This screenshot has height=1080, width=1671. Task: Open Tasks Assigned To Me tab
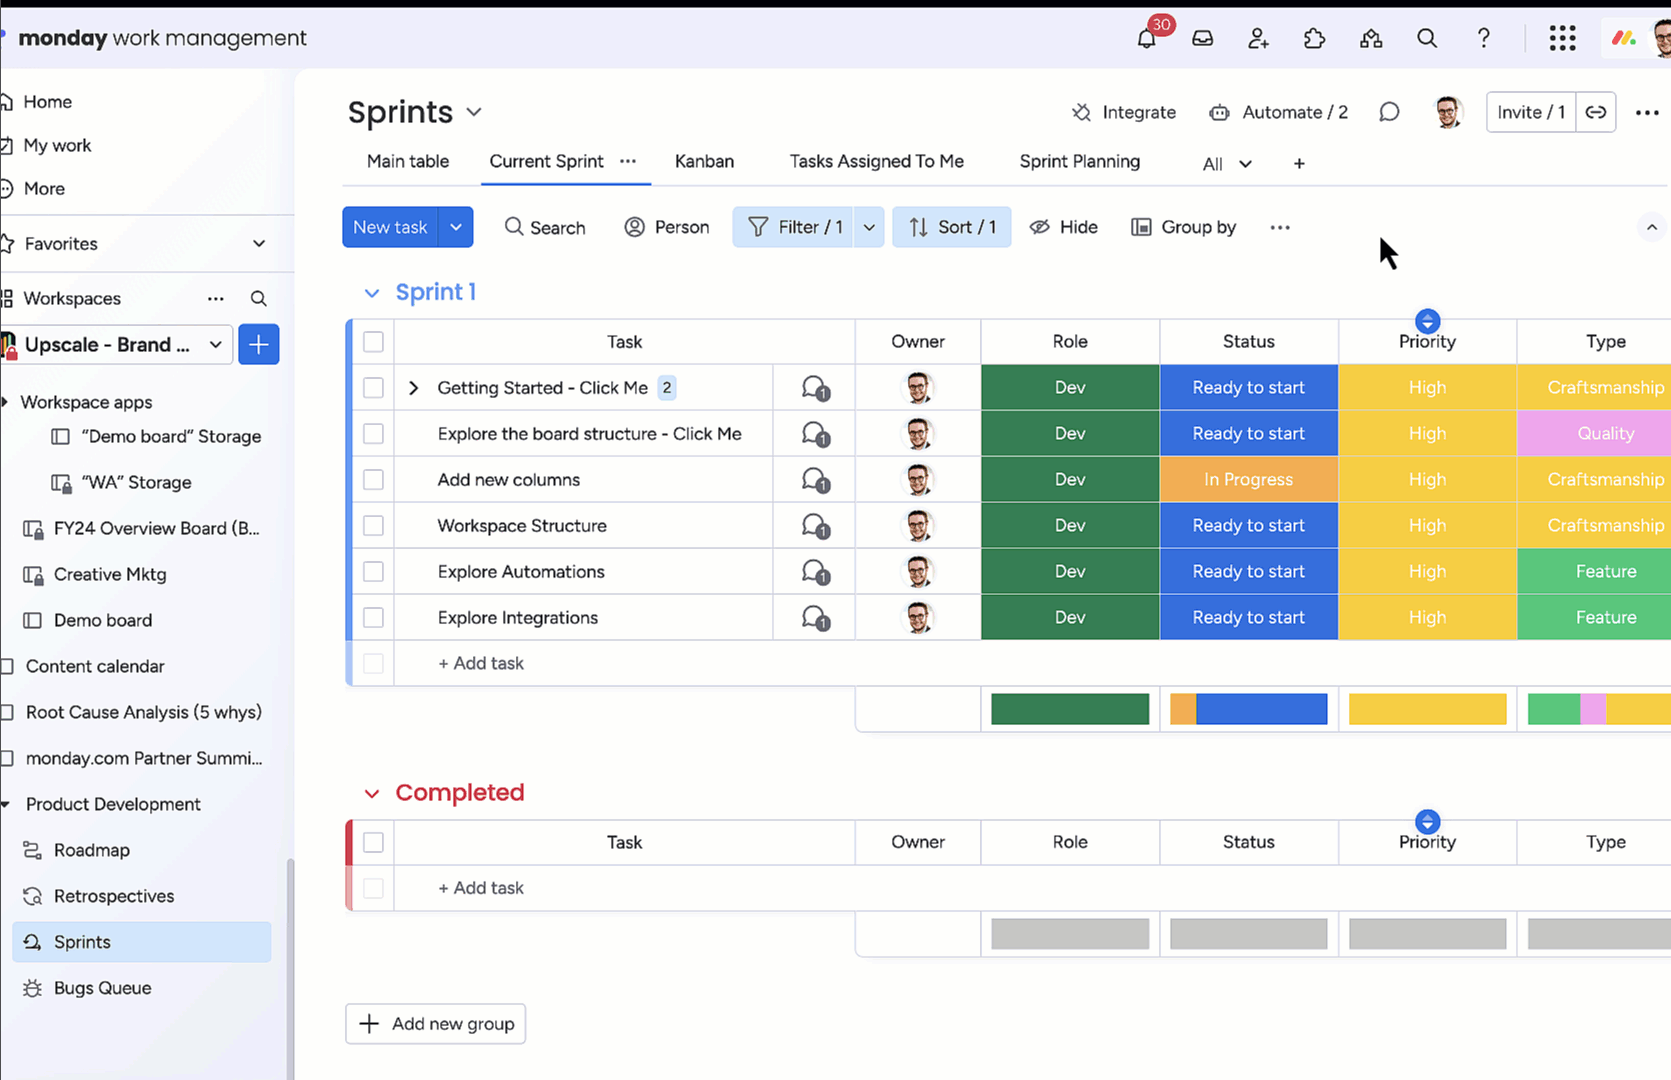pos(877,161)
